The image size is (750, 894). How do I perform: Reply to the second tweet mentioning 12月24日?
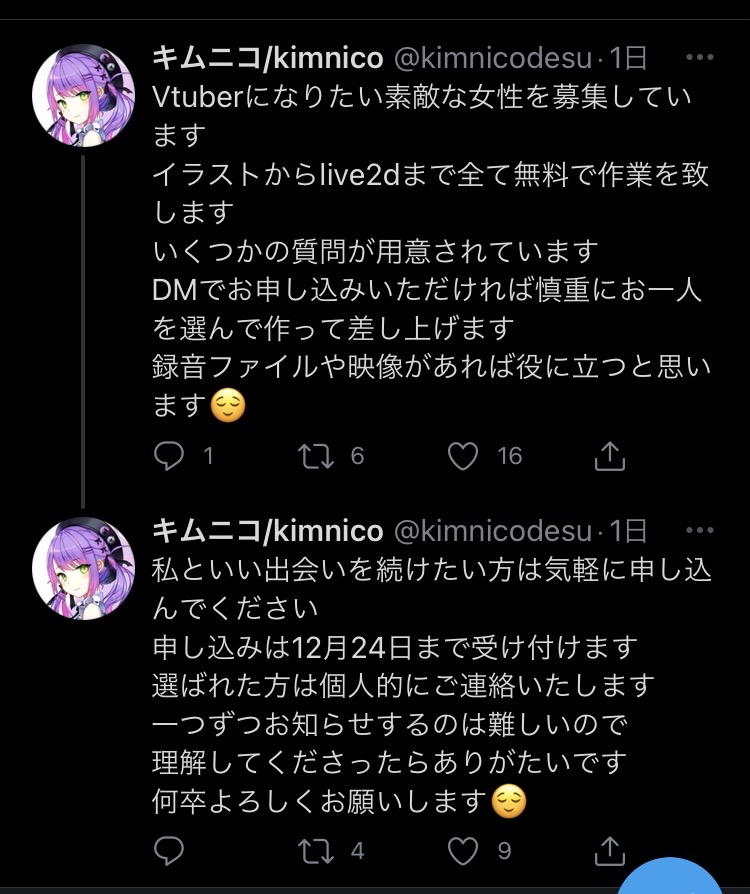[x=170, y=850]
